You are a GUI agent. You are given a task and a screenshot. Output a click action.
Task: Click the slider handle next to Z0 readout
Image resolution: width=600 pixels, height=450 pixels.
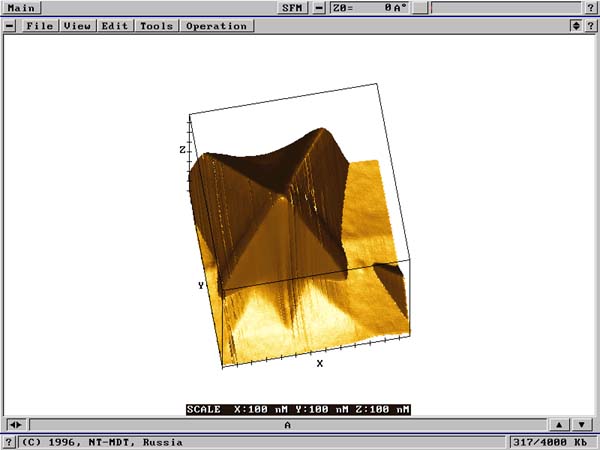422,8
